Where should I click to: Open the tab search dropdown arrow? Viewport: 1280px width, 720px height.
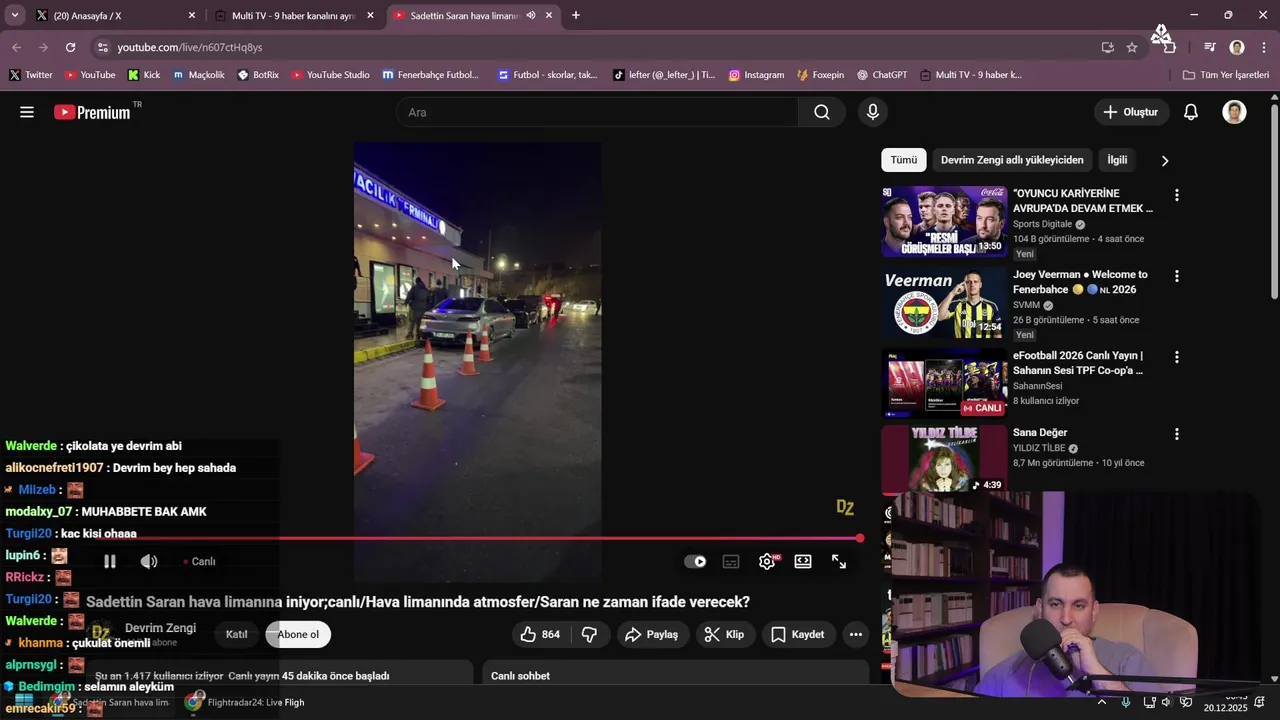(x=14, y=16)
